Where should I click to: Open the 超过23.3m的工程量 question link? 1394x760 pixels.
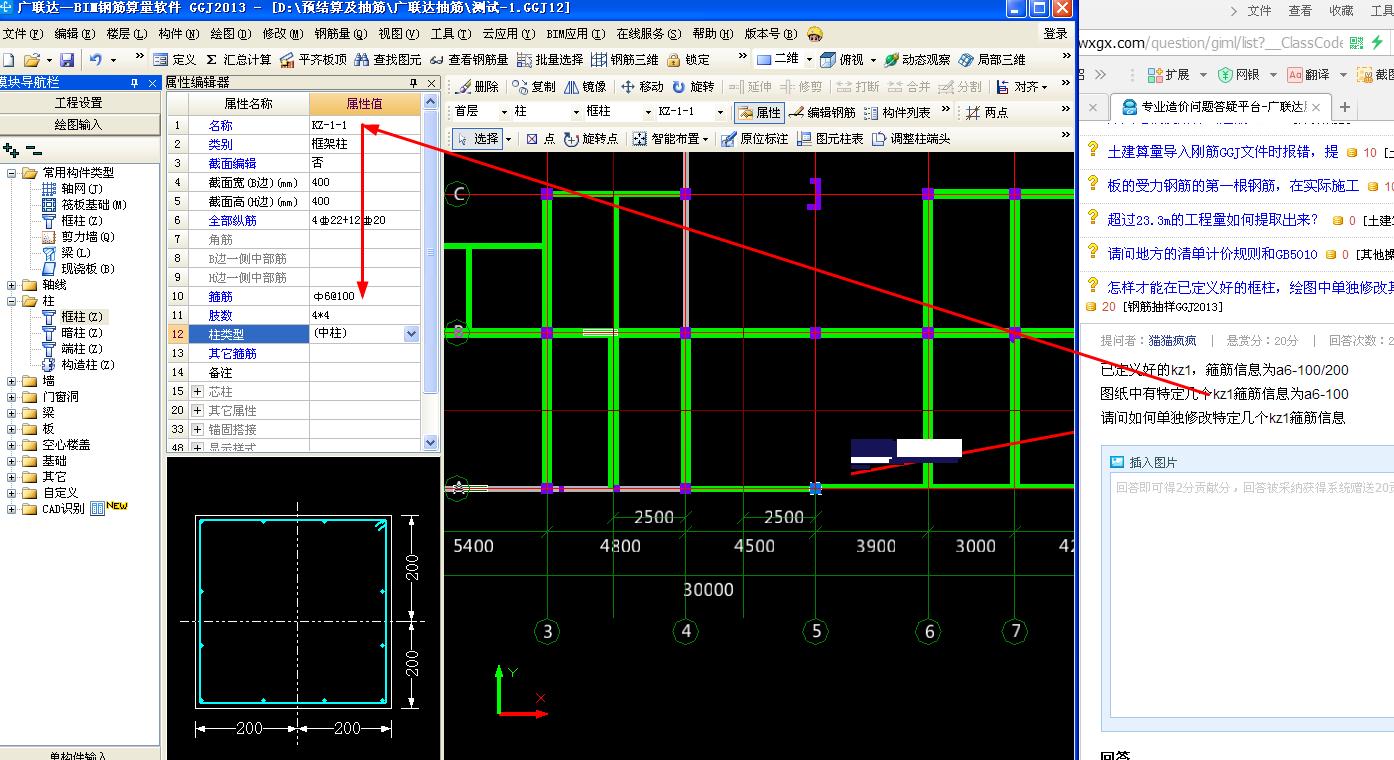[x=1213, y=220]
